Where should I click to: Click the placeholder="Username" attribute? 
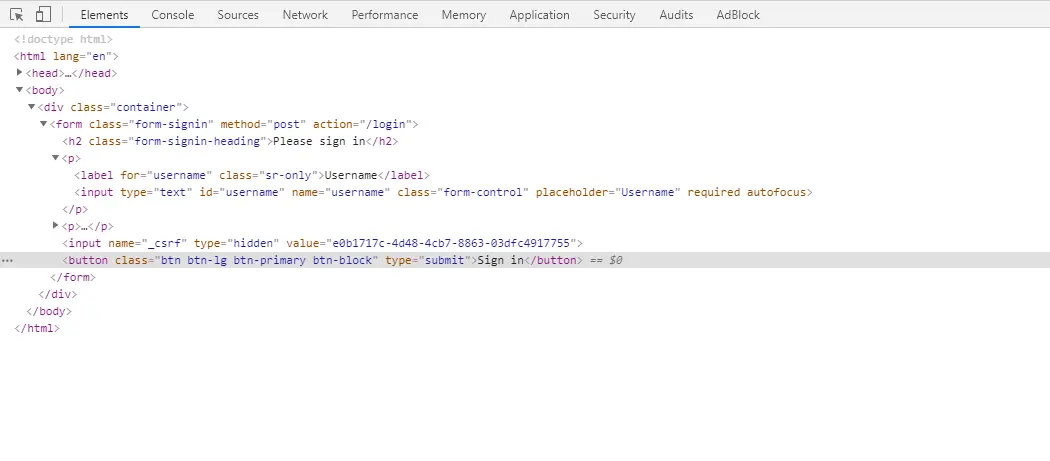(x=608, y=192)
